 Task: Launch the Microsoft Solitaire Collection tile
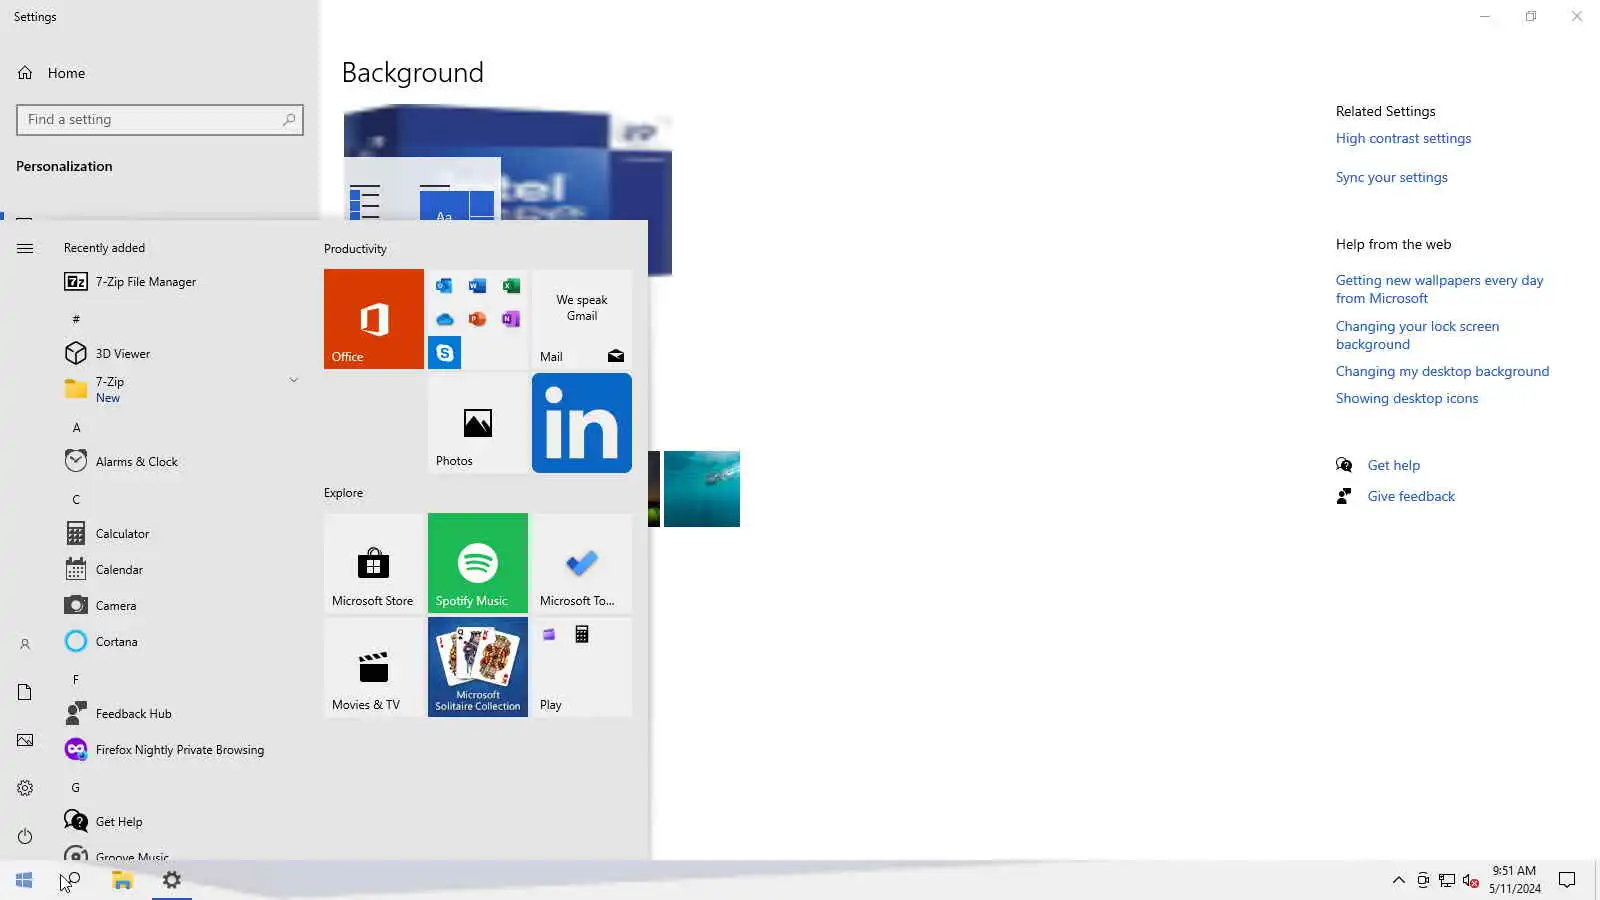tap(477, 667)
